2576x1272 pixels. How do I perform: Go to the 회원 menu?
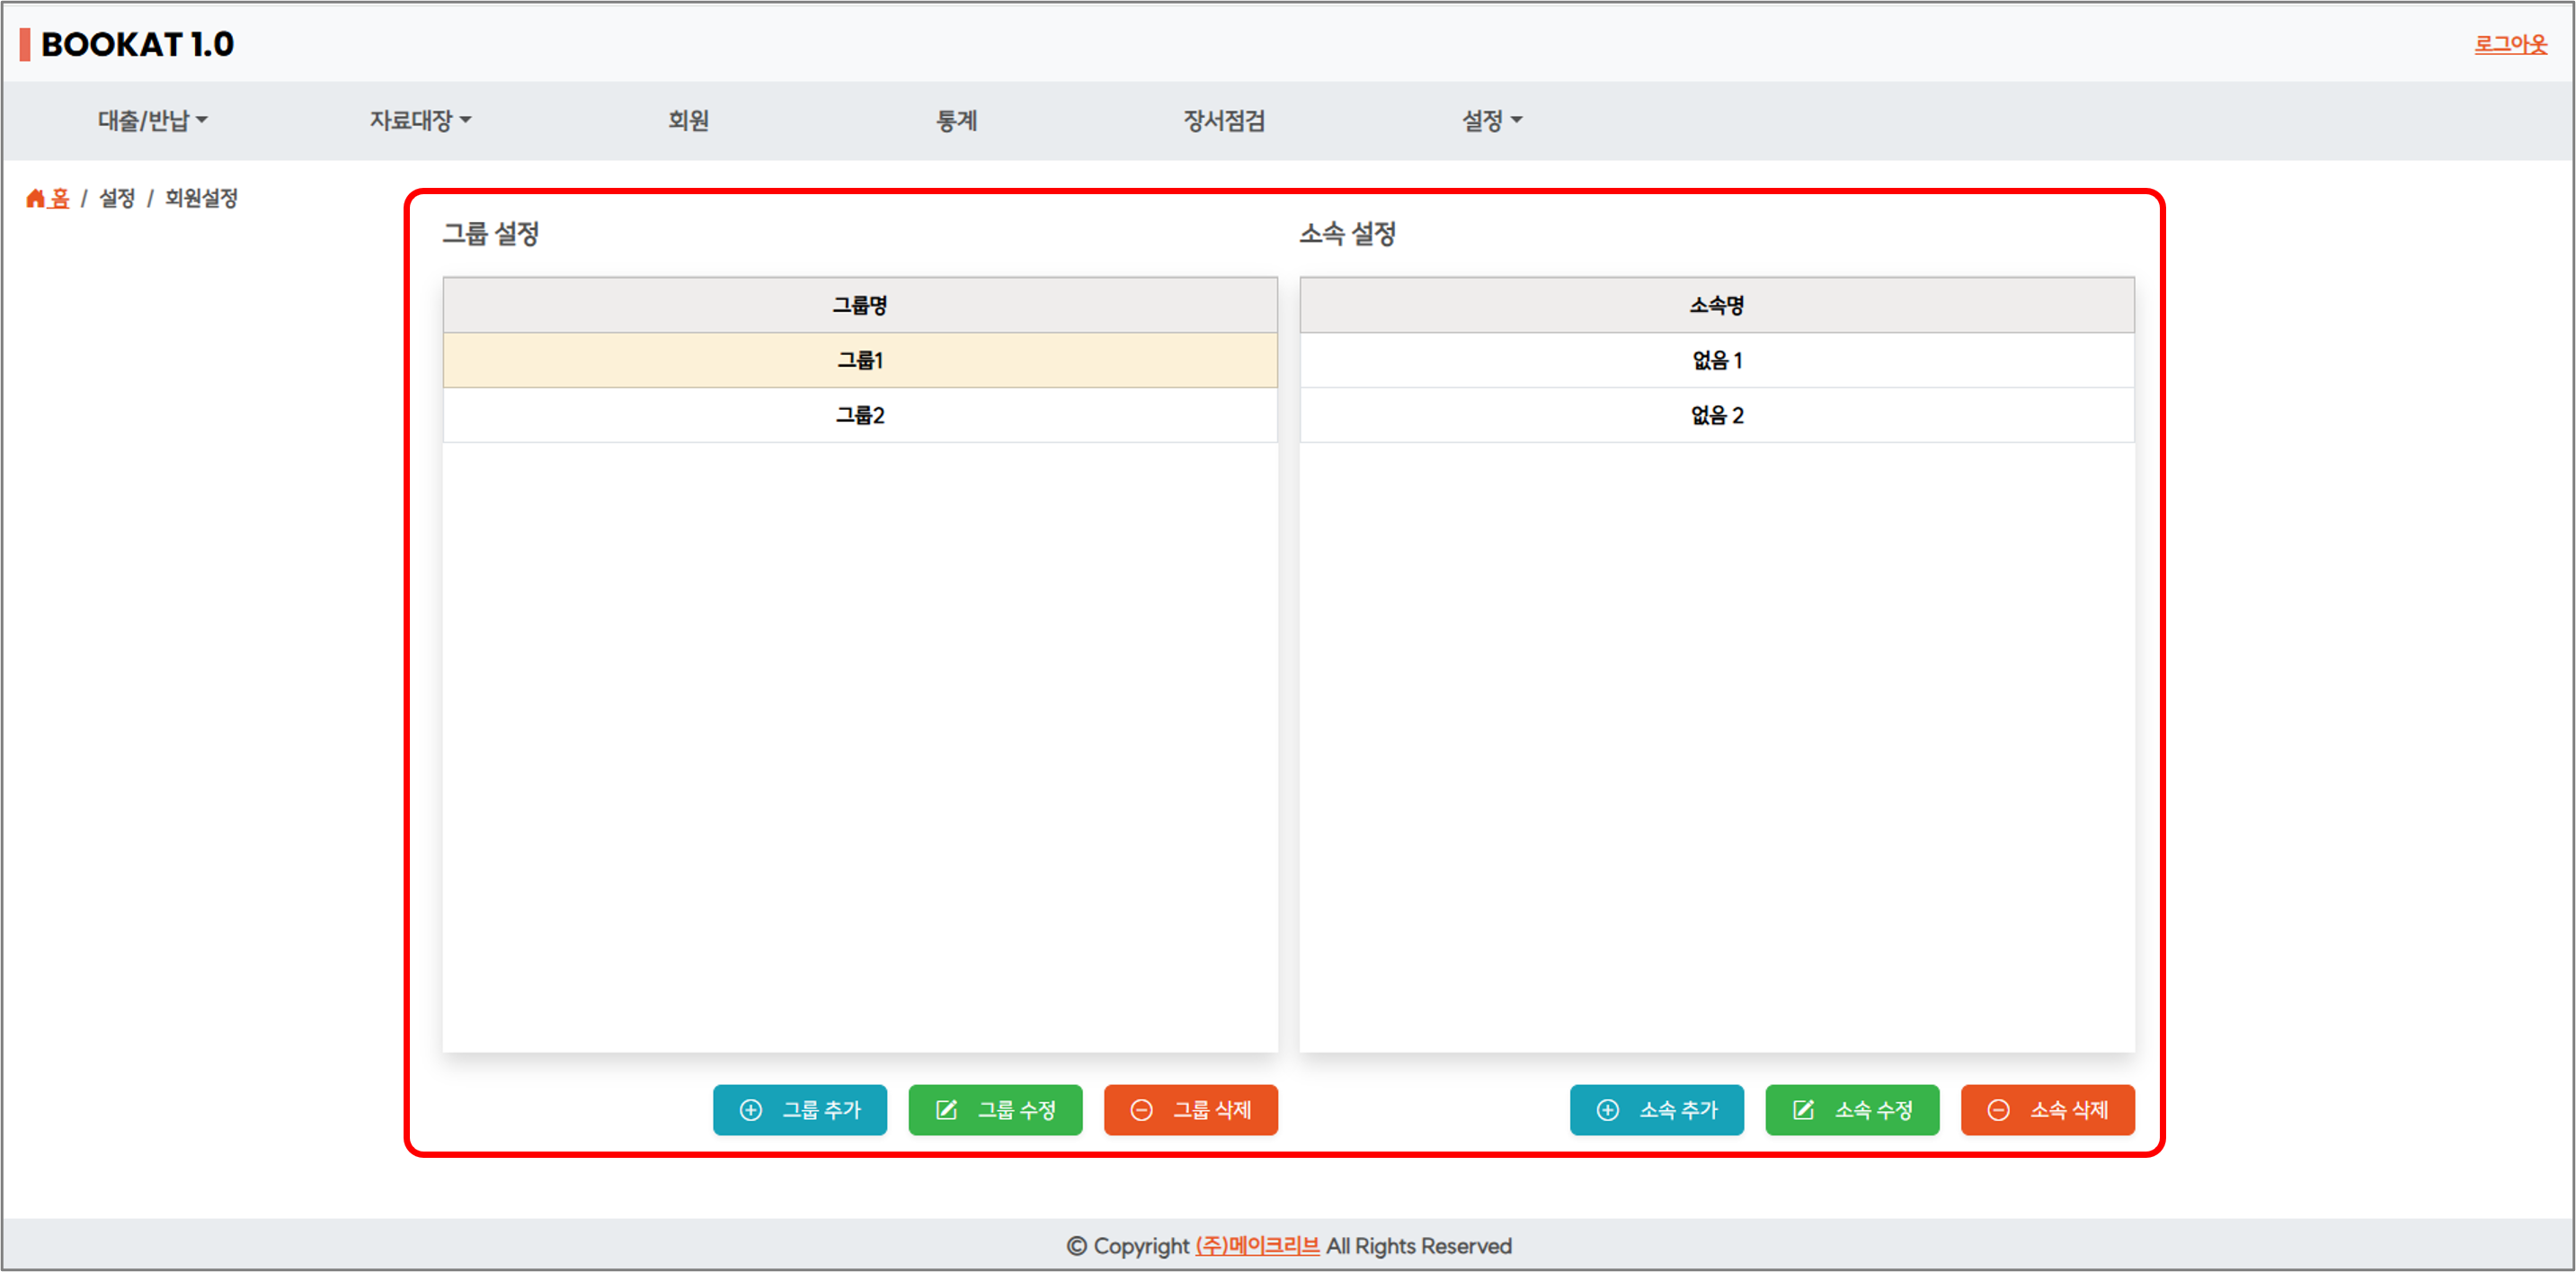pos(688,121)
